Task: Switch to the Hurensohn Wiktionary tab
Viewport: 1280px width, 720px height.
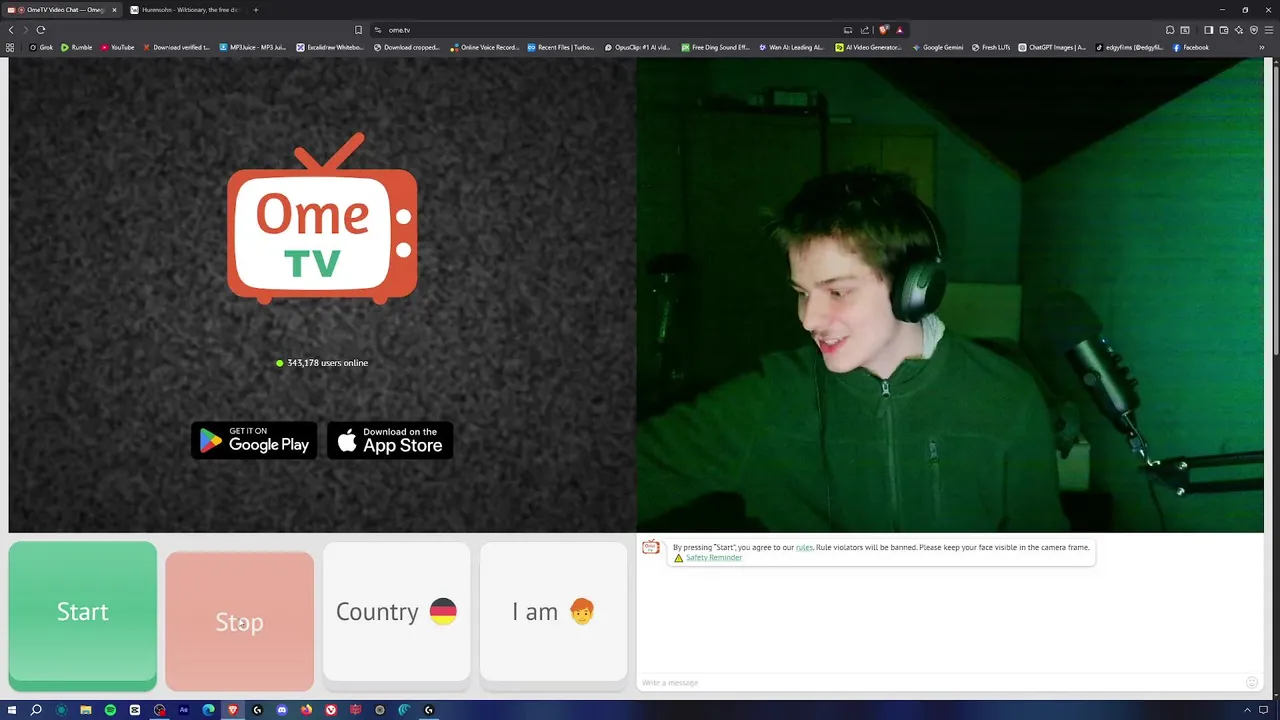Action: point(185,10)
